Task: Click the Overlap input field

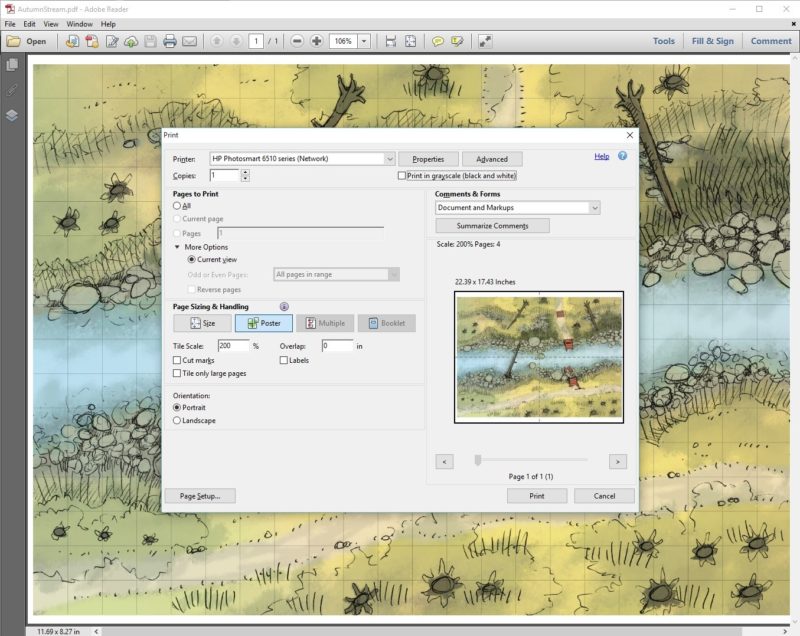Action: [337, 346]
